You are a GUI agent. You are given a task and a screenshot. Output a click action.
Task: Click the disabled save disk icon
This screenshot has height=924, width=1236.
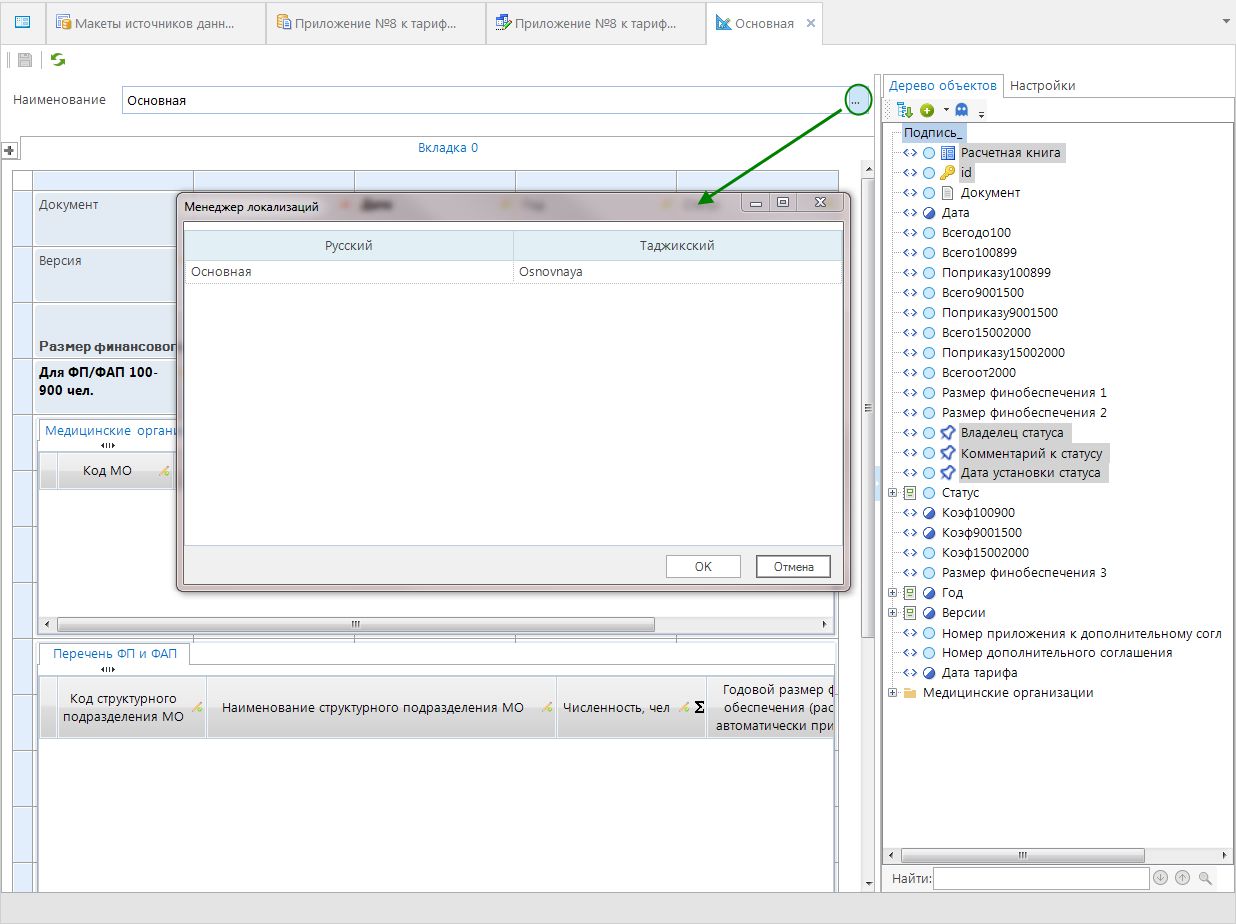click(25, 60)
